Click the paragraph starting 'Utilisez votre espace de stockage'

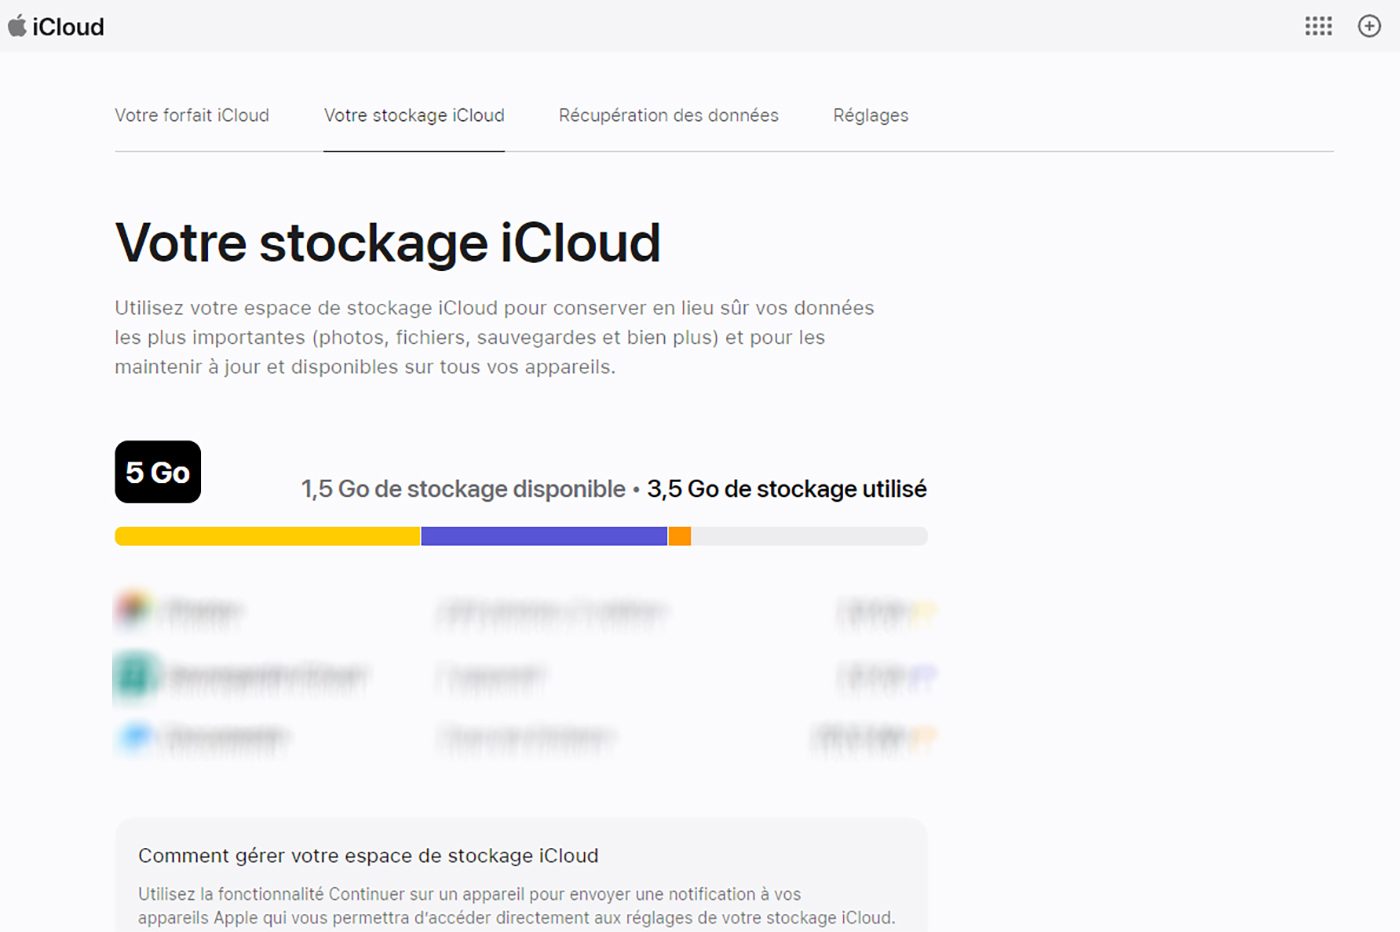(494, 337)
